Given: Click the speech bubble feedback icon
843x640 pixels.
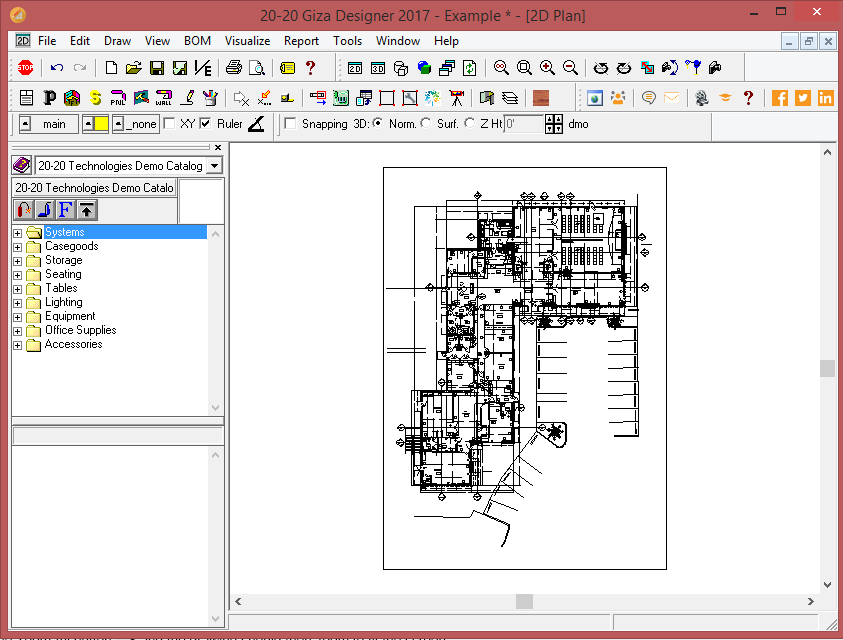Looking at the screenshot, I should [x=649, y=98].
